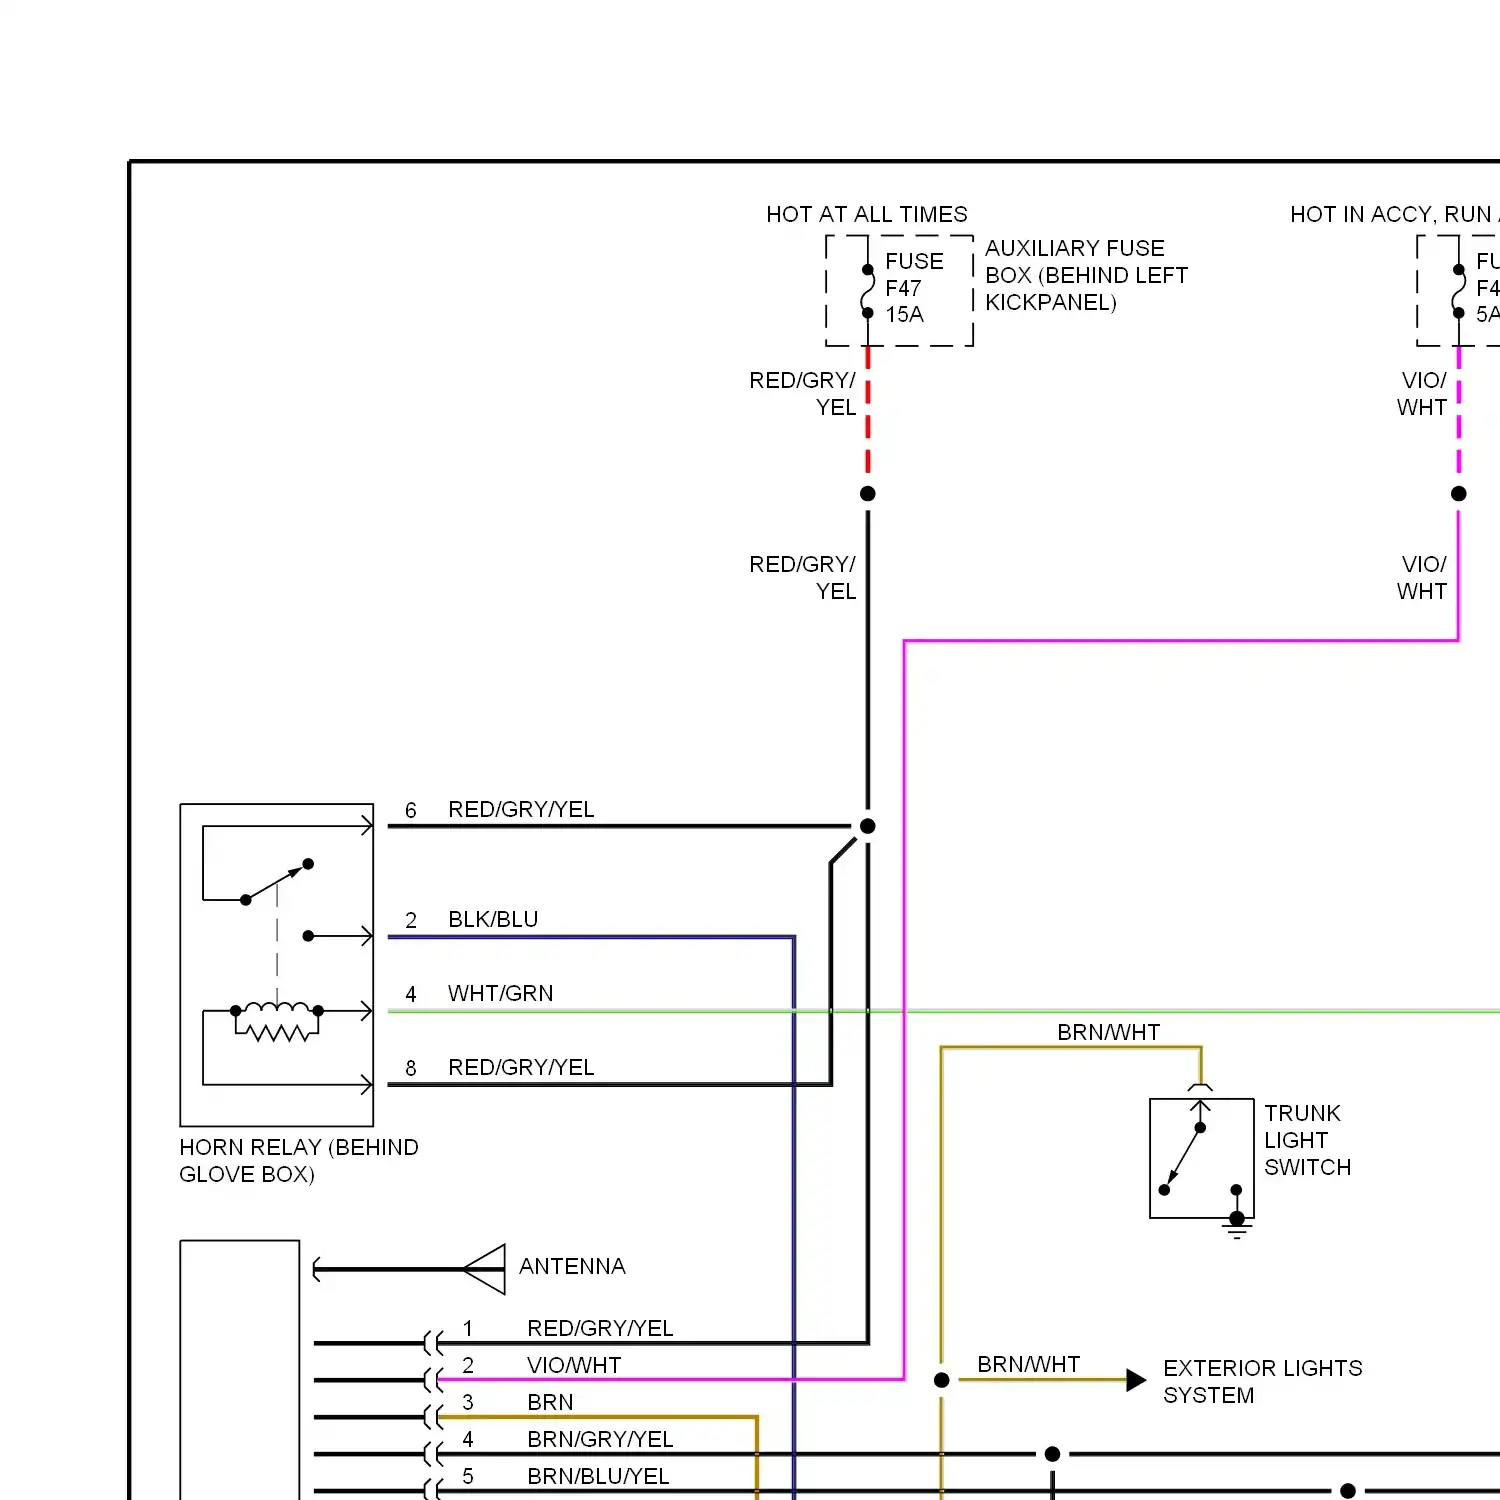This screenshot has width=1500, height=1500.
Task: Click connector pin '3 BRN' label
Action: click(x=517, y=1402)
